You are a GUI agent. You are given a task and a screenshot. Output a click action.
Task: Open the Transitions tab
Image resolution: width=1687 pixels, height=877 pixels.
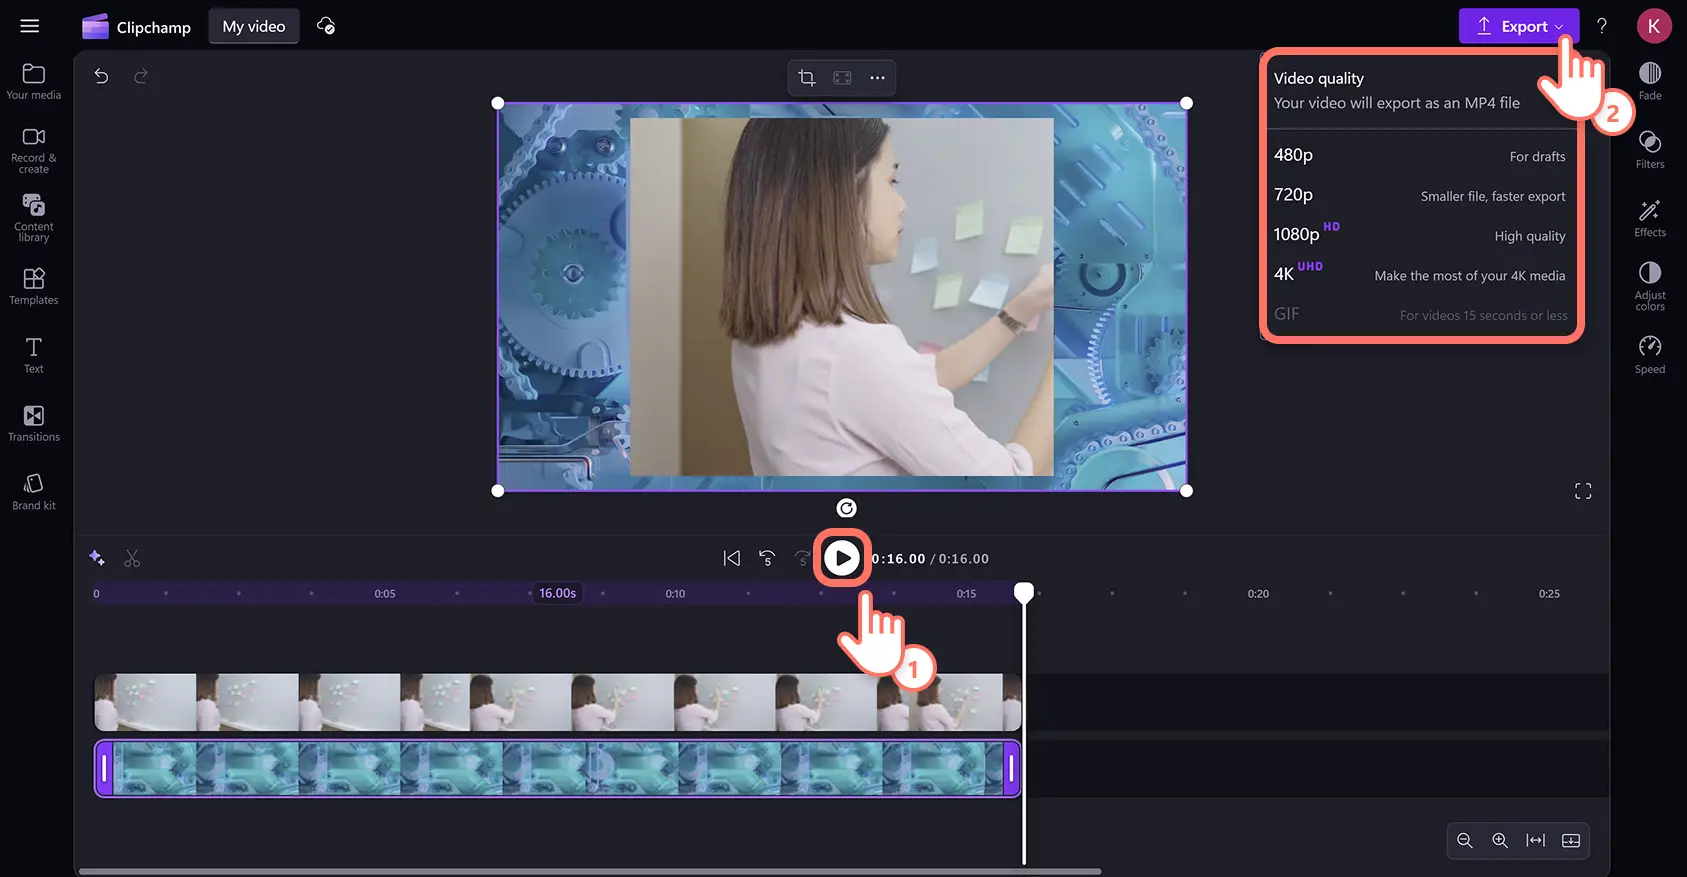[x=34, y=423]
